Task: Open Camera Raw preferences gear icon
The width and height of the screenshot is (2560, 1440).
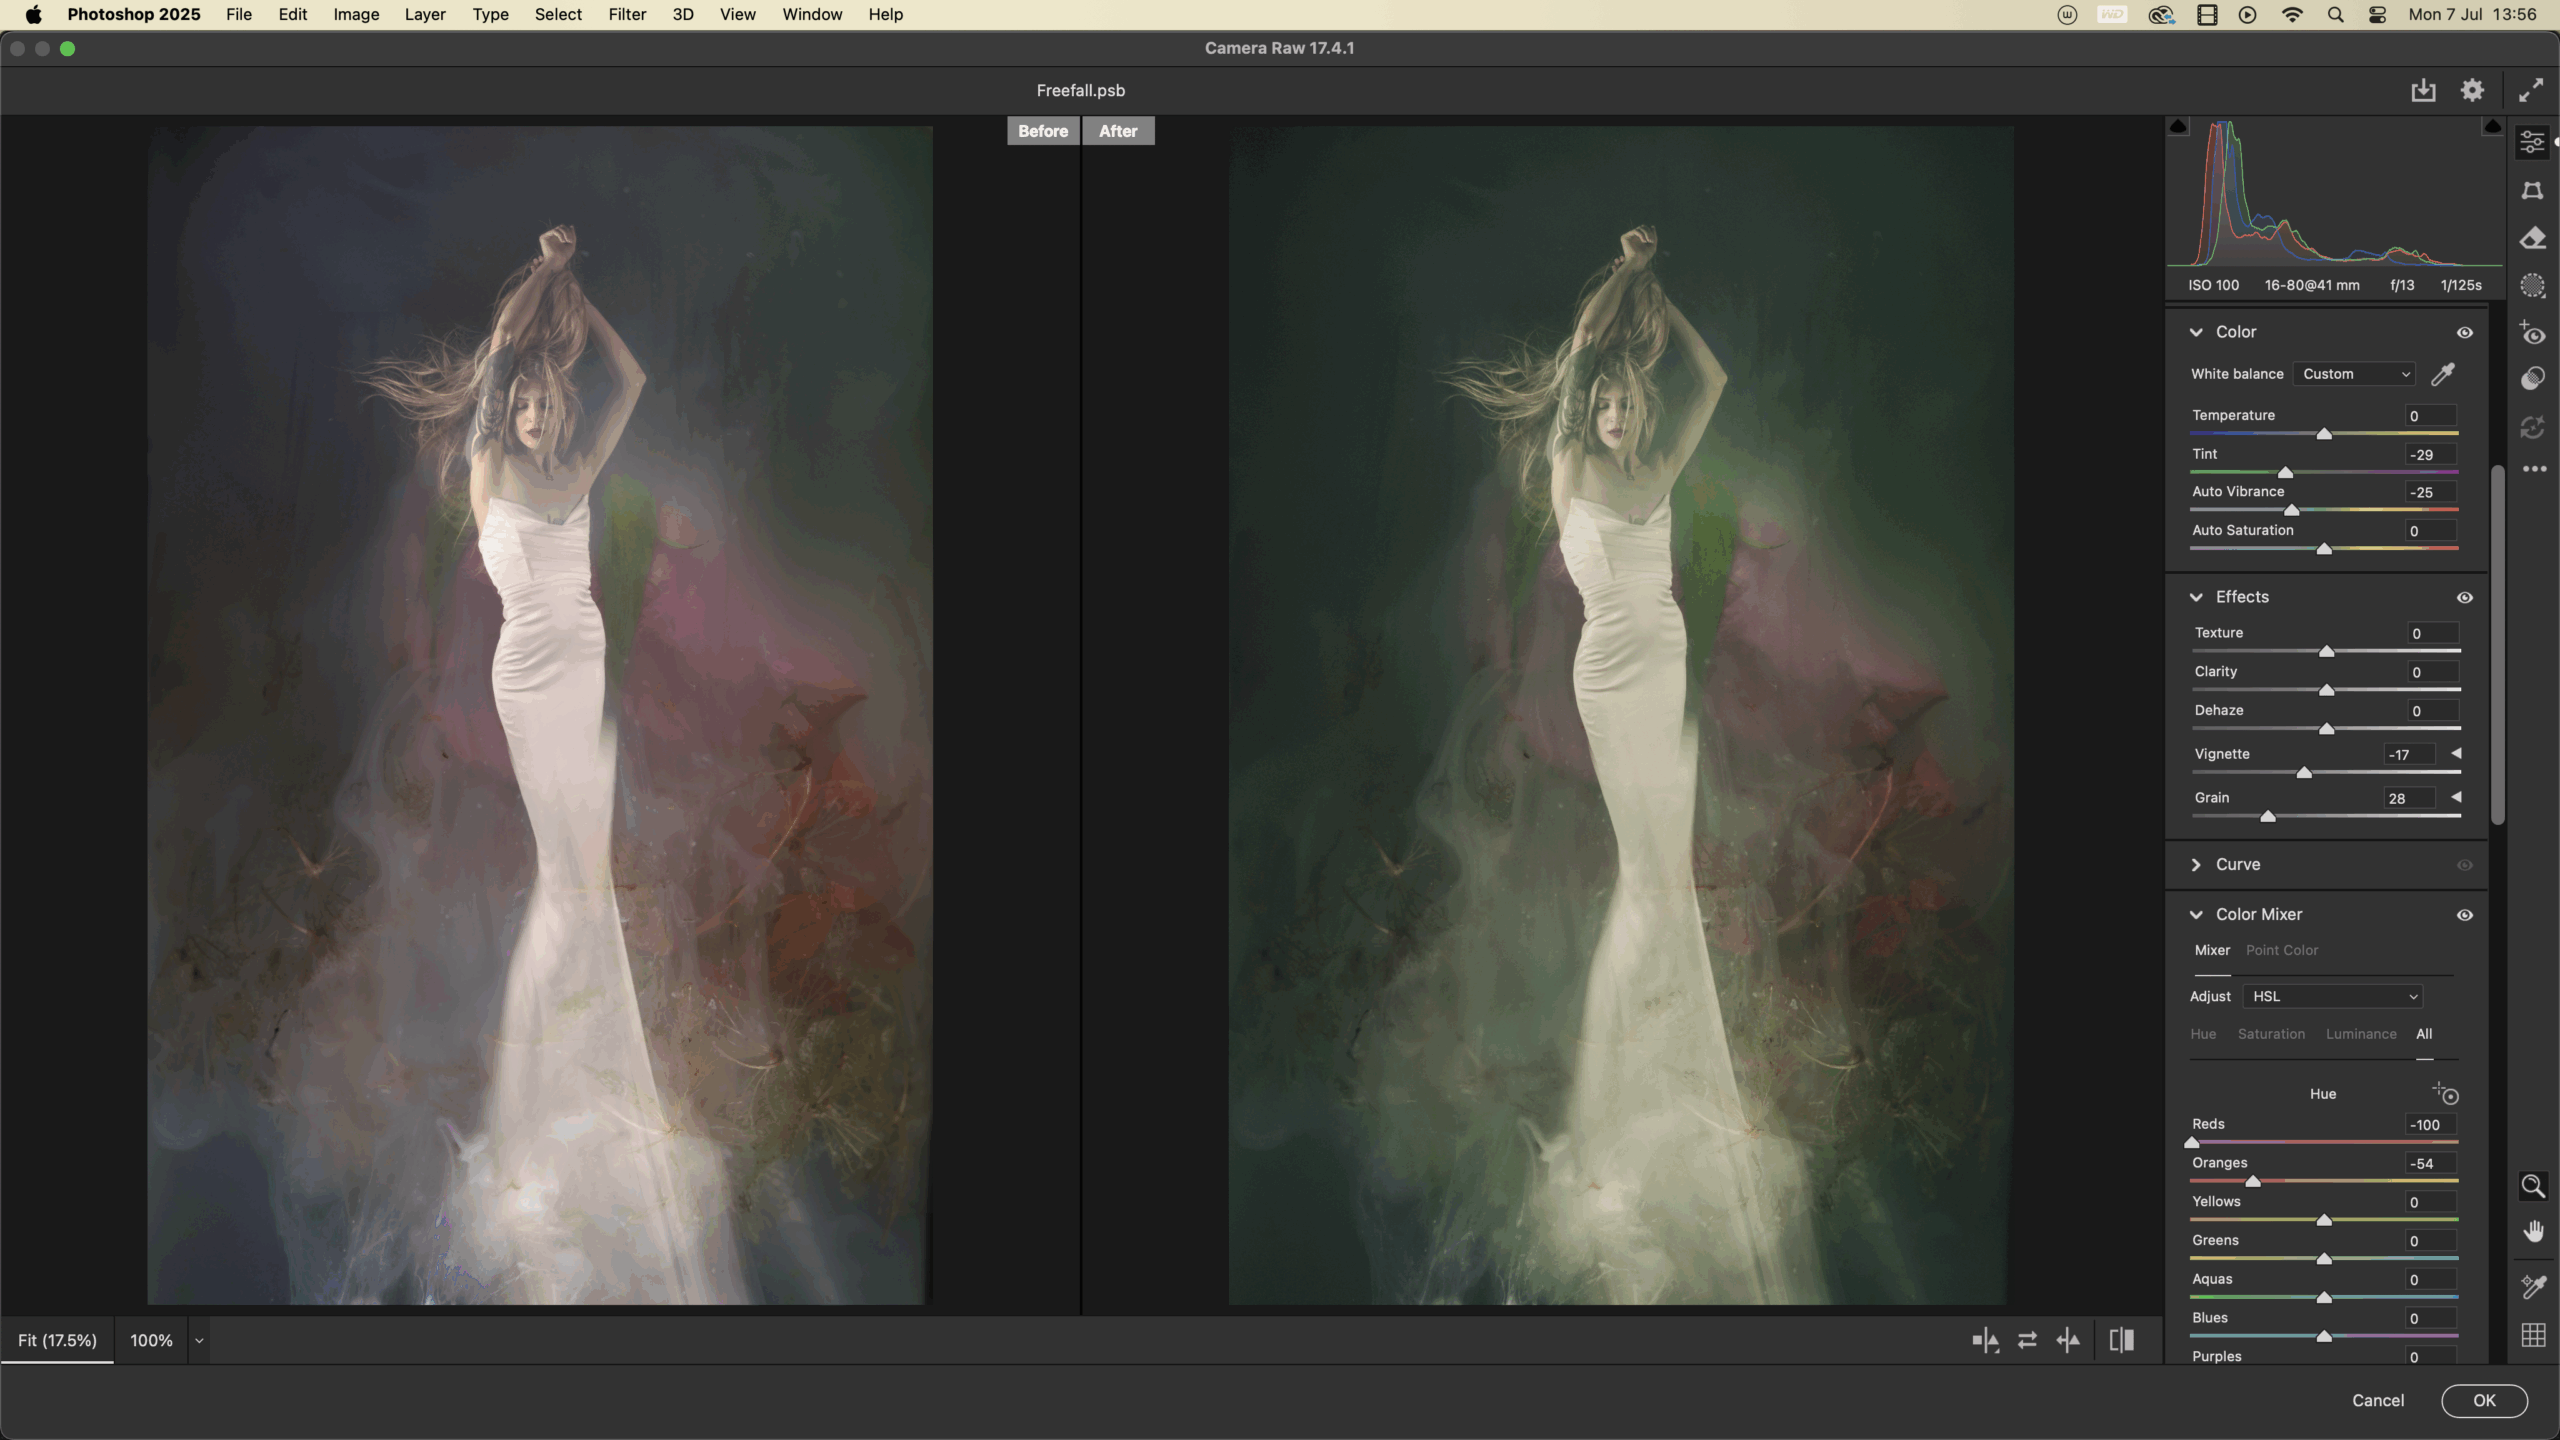Action: pyautogui.click(x=2472, y=91)
